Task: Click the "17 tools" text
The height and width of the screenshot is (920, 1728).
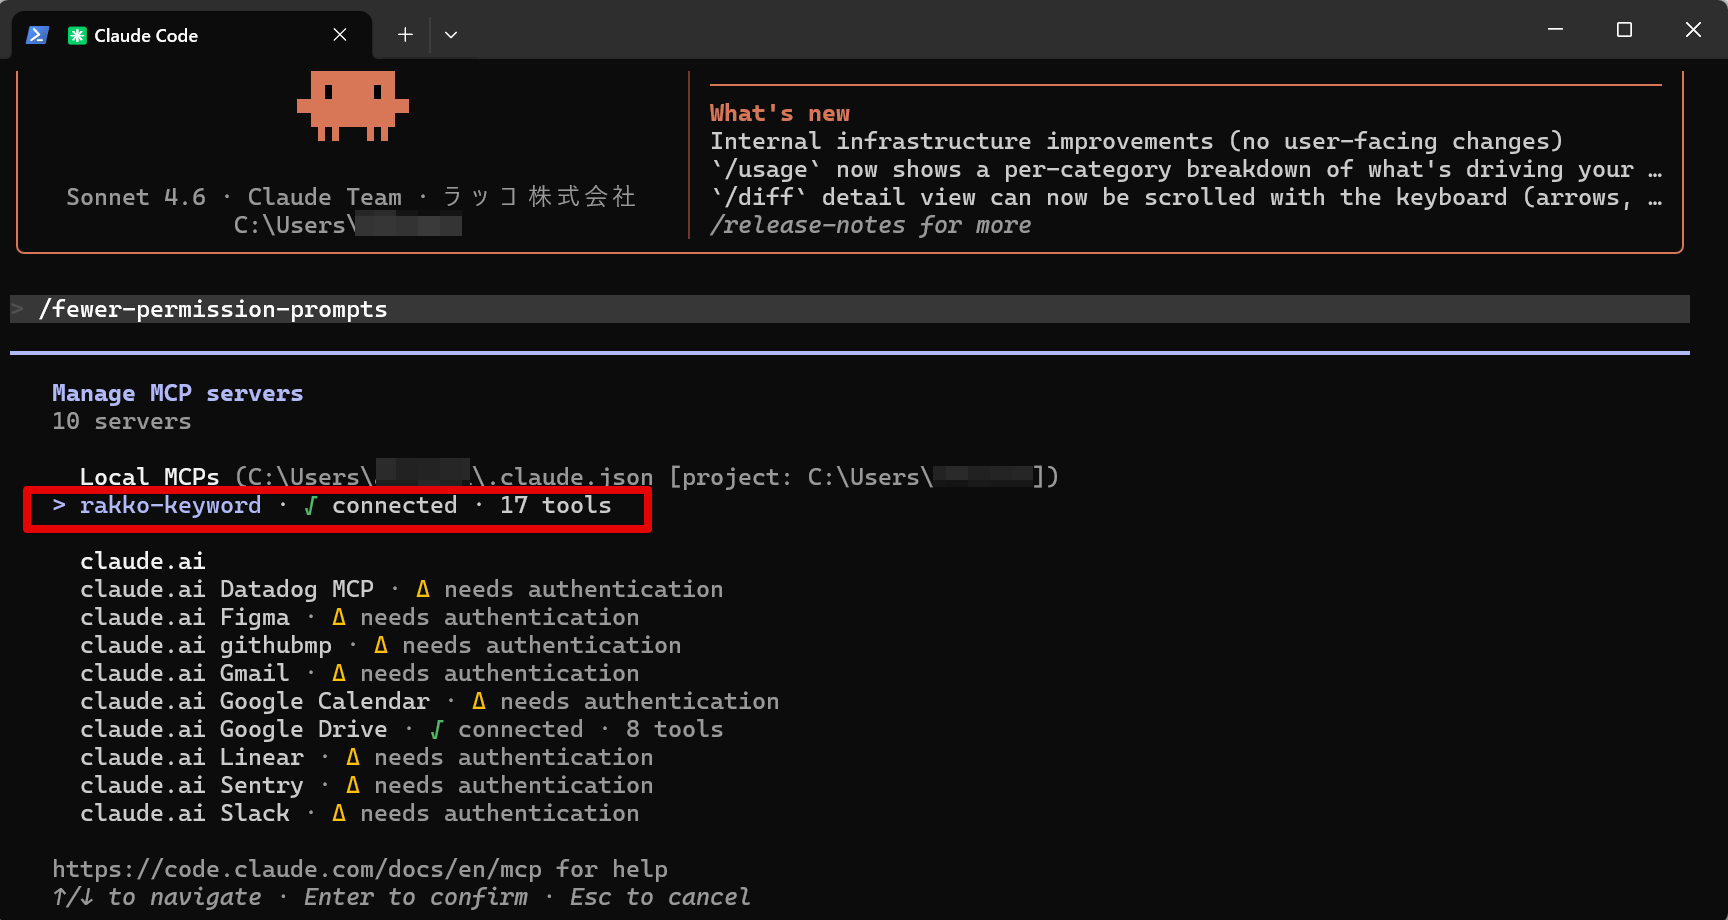Action: (x=555, y=505)
